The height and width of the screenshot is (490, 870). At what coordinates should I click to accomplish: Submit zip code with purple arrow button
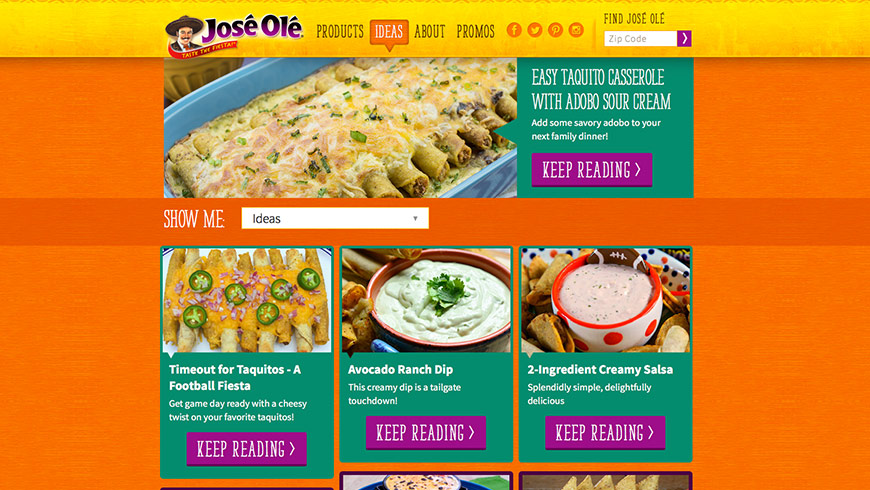click(684, 38)
